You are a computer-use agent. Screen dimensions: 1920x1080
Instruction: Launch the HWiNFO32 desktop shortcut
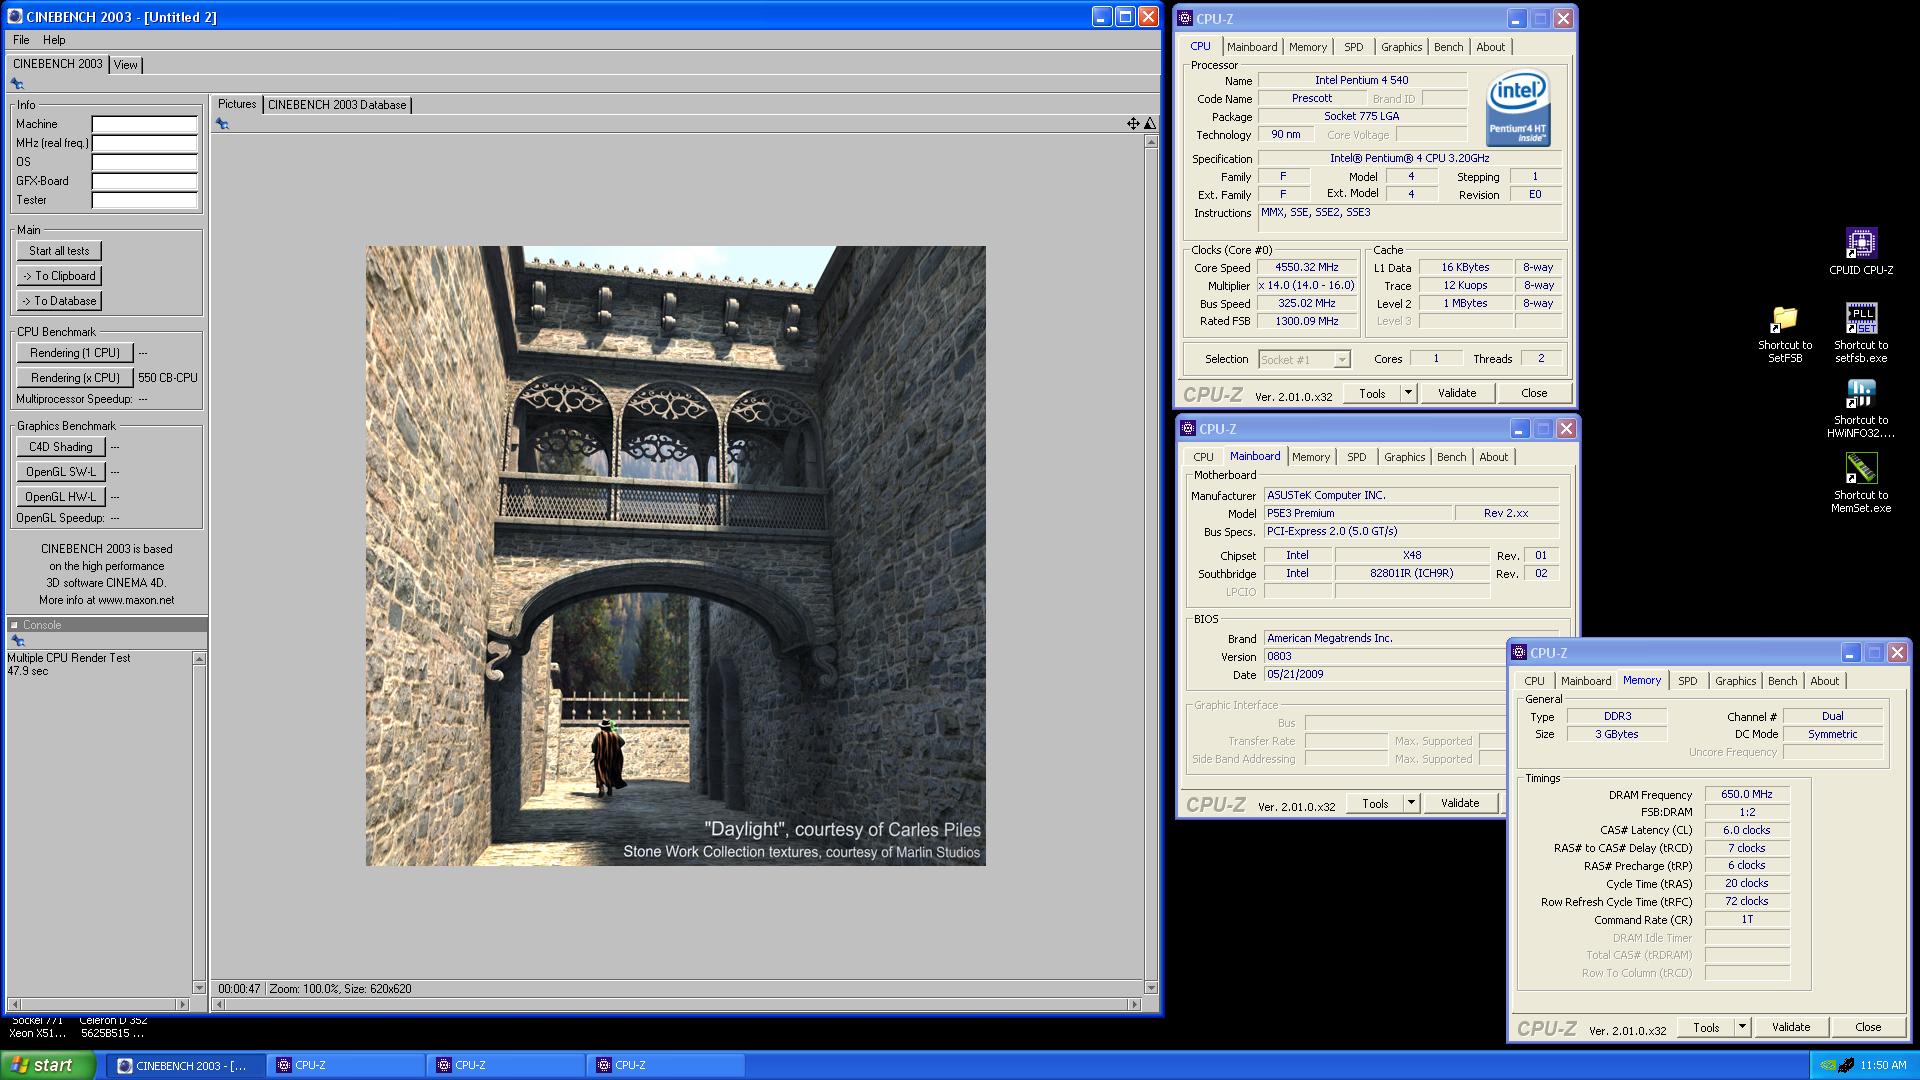coord(1861,409)
